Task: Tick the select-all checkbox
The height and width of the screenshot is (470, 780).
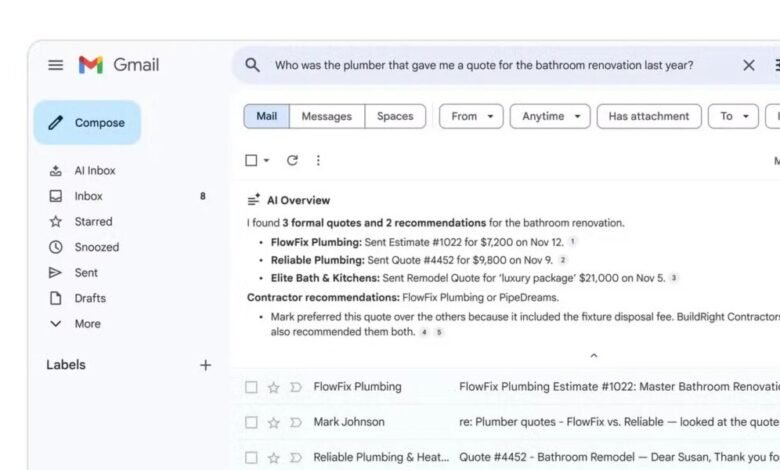Action: pyautogui.click(x=251, y=160)
